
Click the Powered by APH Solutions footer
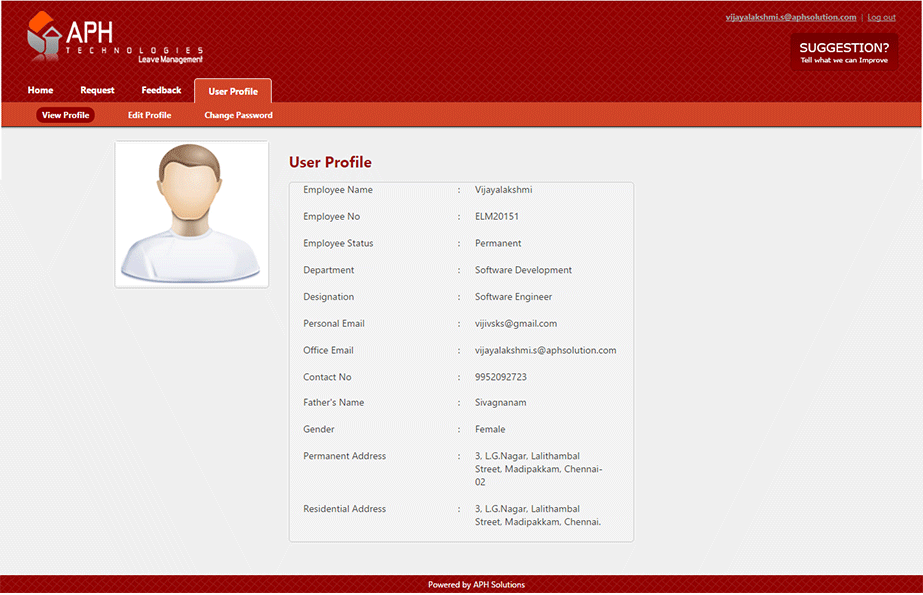(x=476, y=585)
